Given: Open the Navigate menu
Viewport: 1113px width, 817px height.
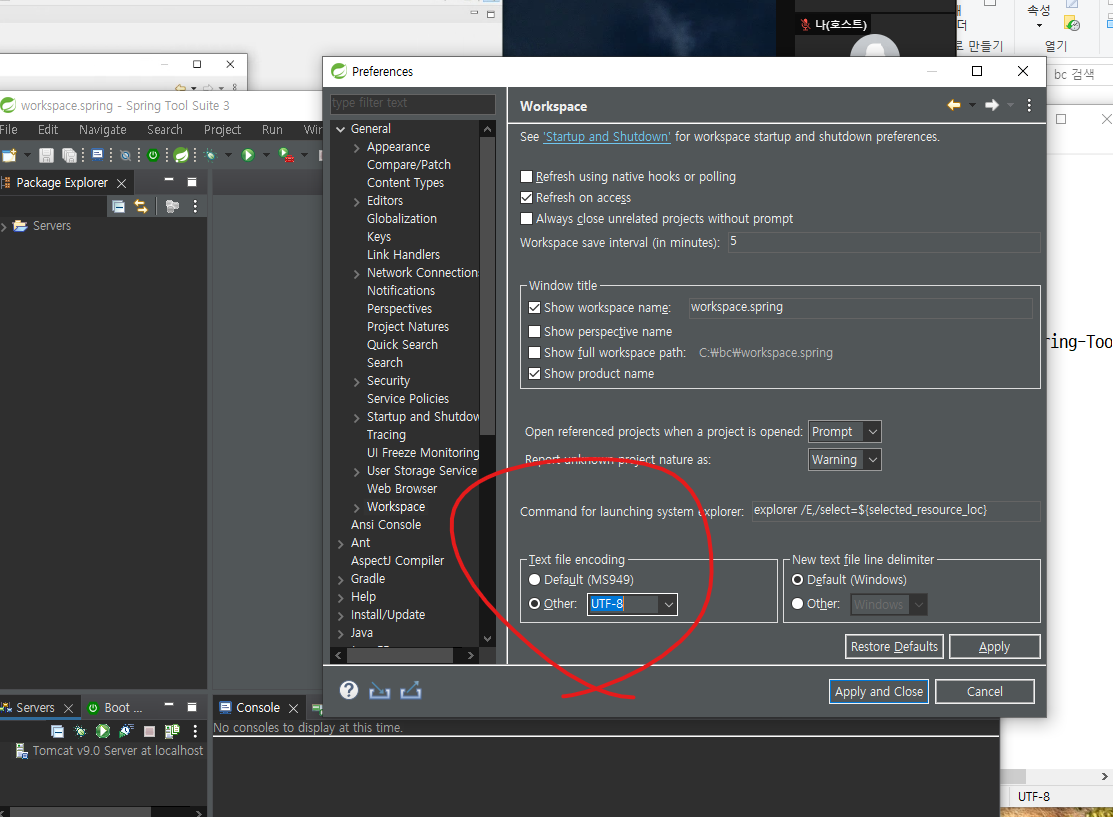Looking at the screenshot, I should [x=103, y=130].
